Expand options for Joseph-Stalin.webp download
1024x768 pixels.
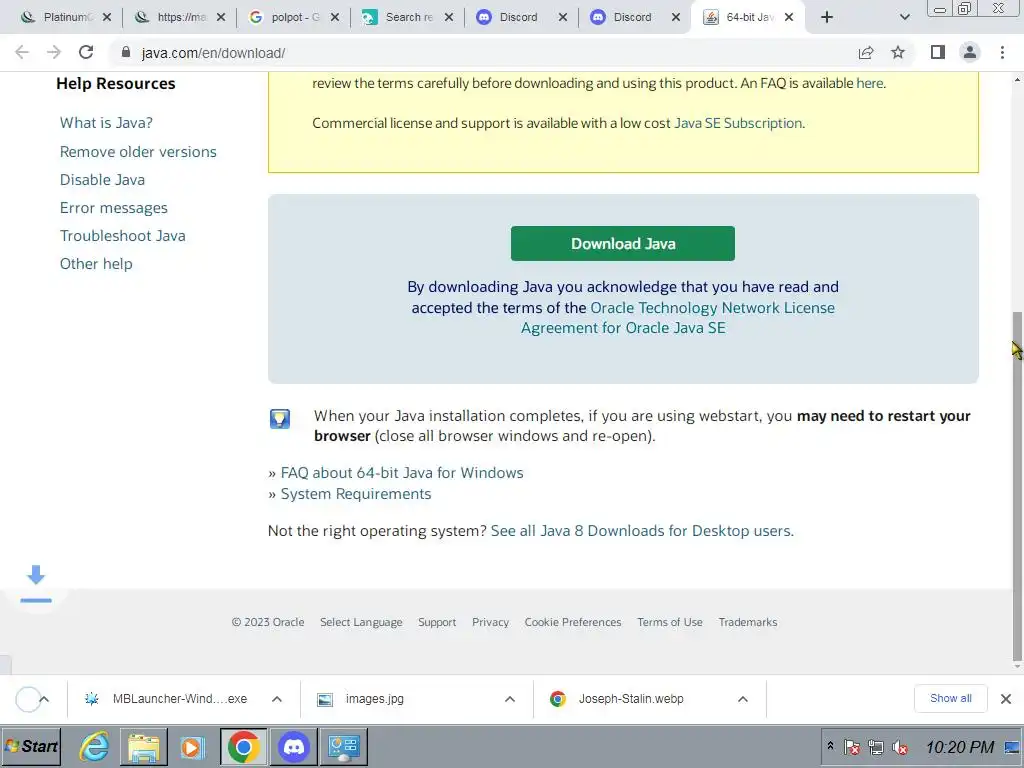pyautogui.click(x=743, y=699)
